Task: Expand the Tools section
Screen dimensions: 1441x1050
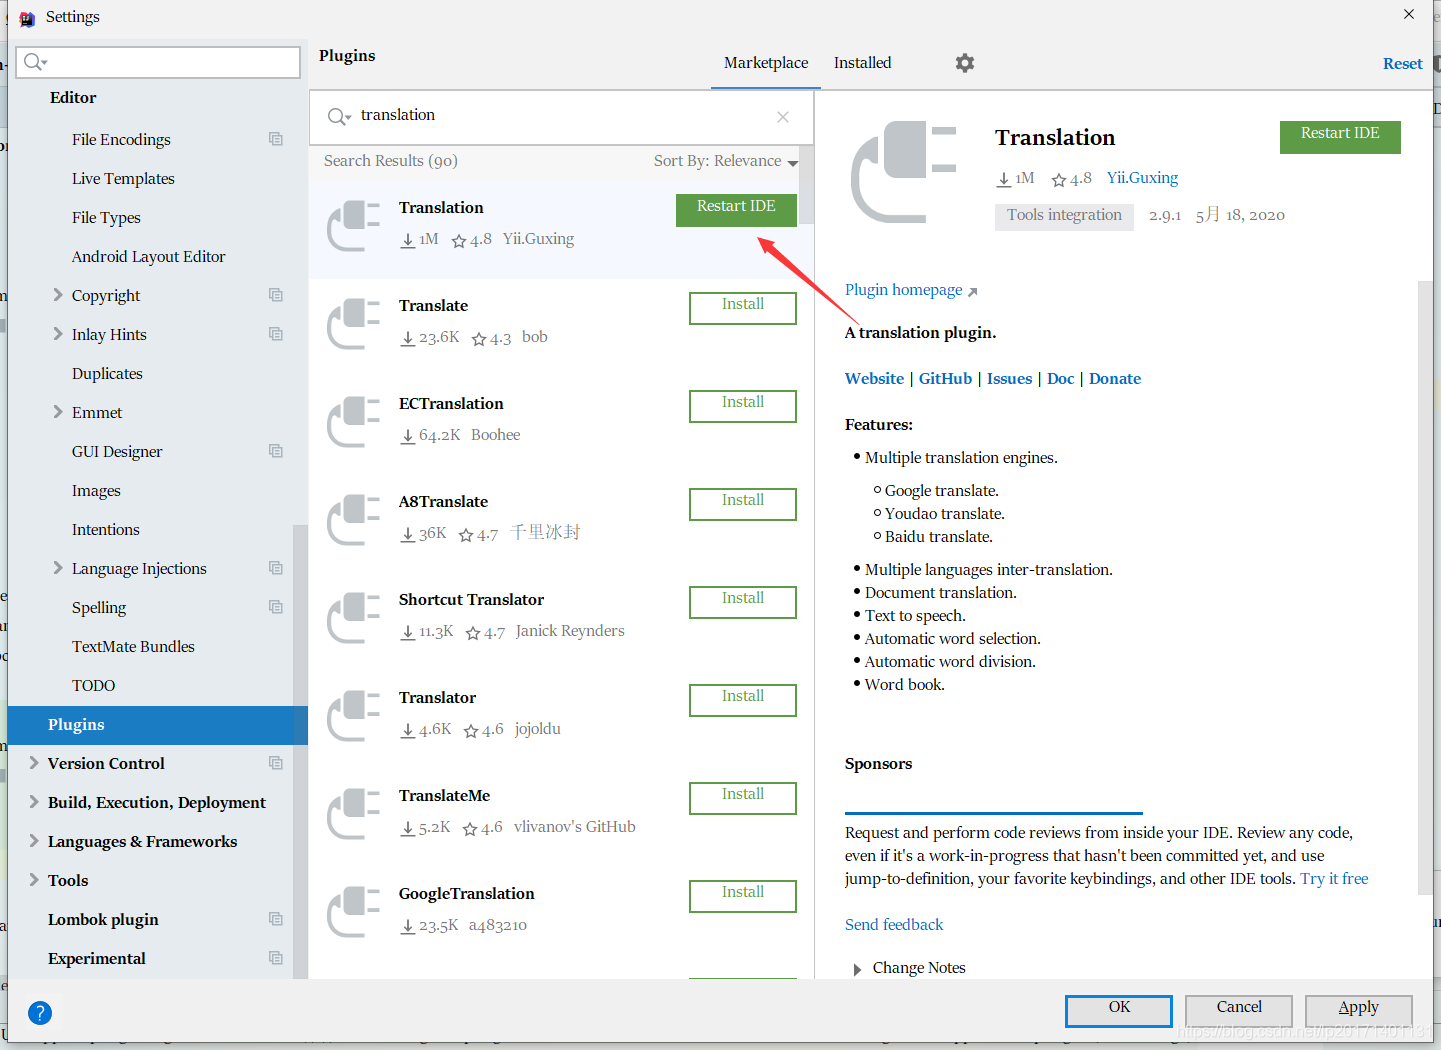Action: click(34, 880)
